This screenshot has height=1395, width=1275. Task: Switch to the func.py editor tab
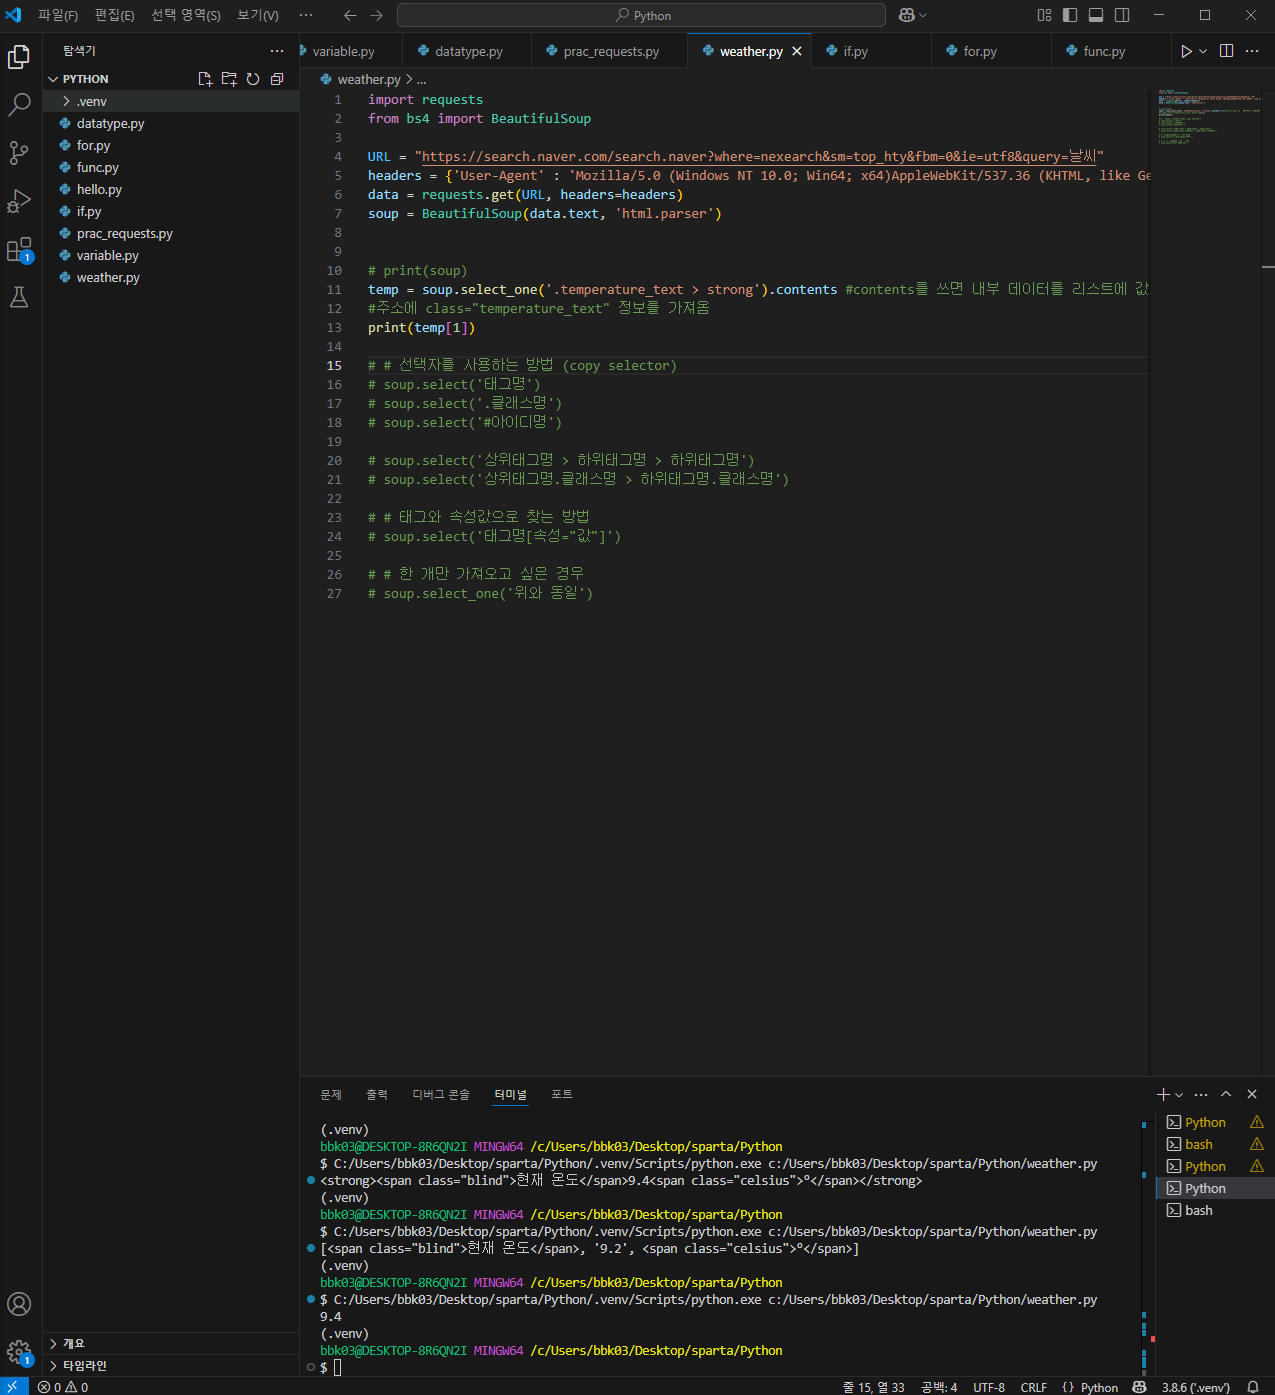coord(1104,51)
